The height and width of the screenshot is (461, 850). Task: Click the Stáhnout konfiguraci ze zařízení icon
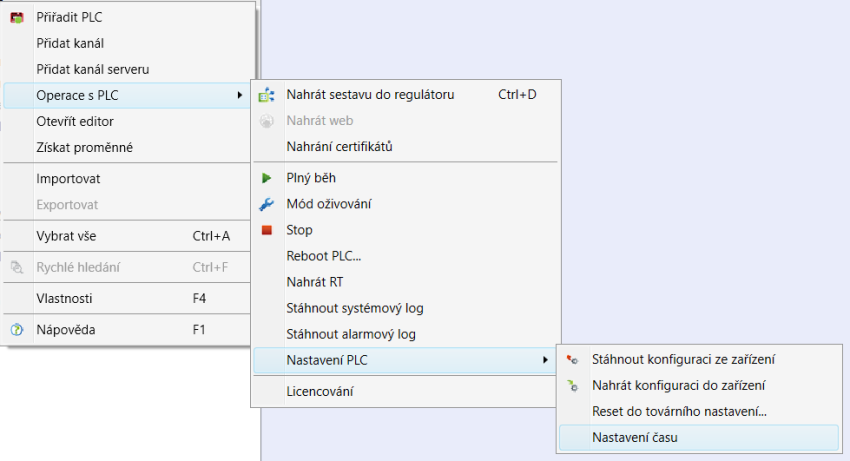coord(572,360)
